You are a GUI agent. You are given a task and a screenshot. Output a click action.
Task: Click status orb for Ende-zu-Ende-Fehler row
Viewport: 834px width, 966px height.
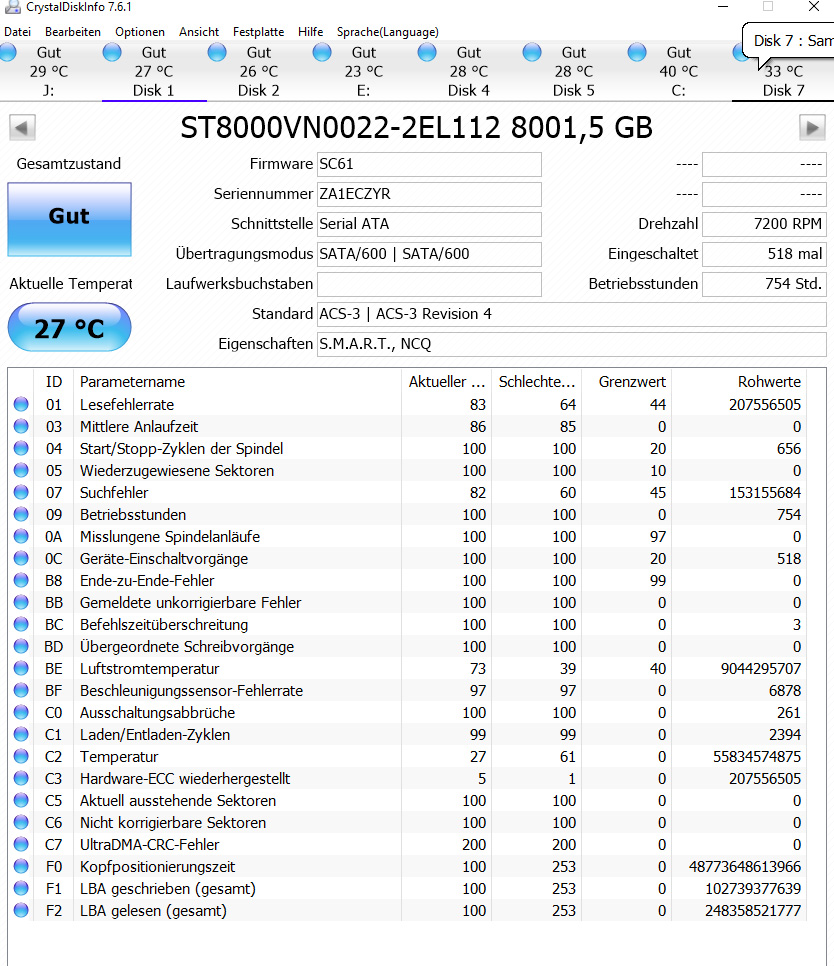[x=21, y=580]
